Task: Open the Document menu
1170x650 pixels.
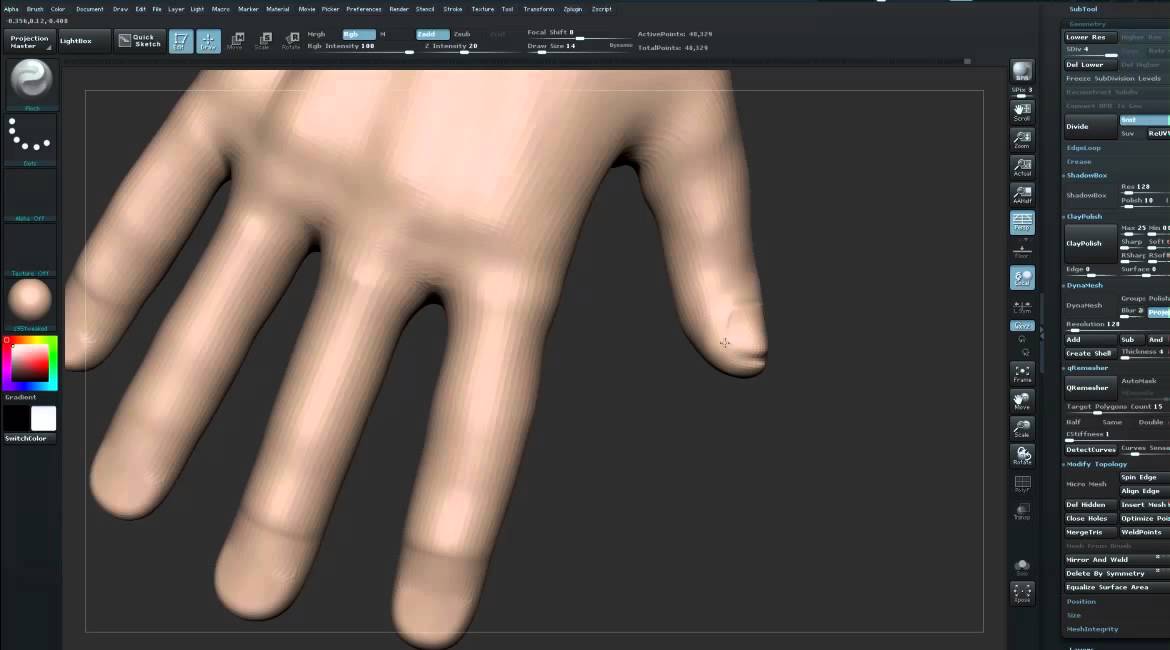Action: (x=89, y=9)
